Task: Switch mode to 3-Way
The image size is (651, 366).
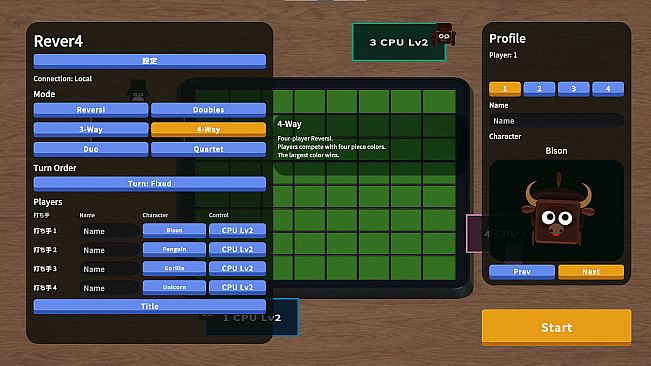Action: (x=91, y=129)
